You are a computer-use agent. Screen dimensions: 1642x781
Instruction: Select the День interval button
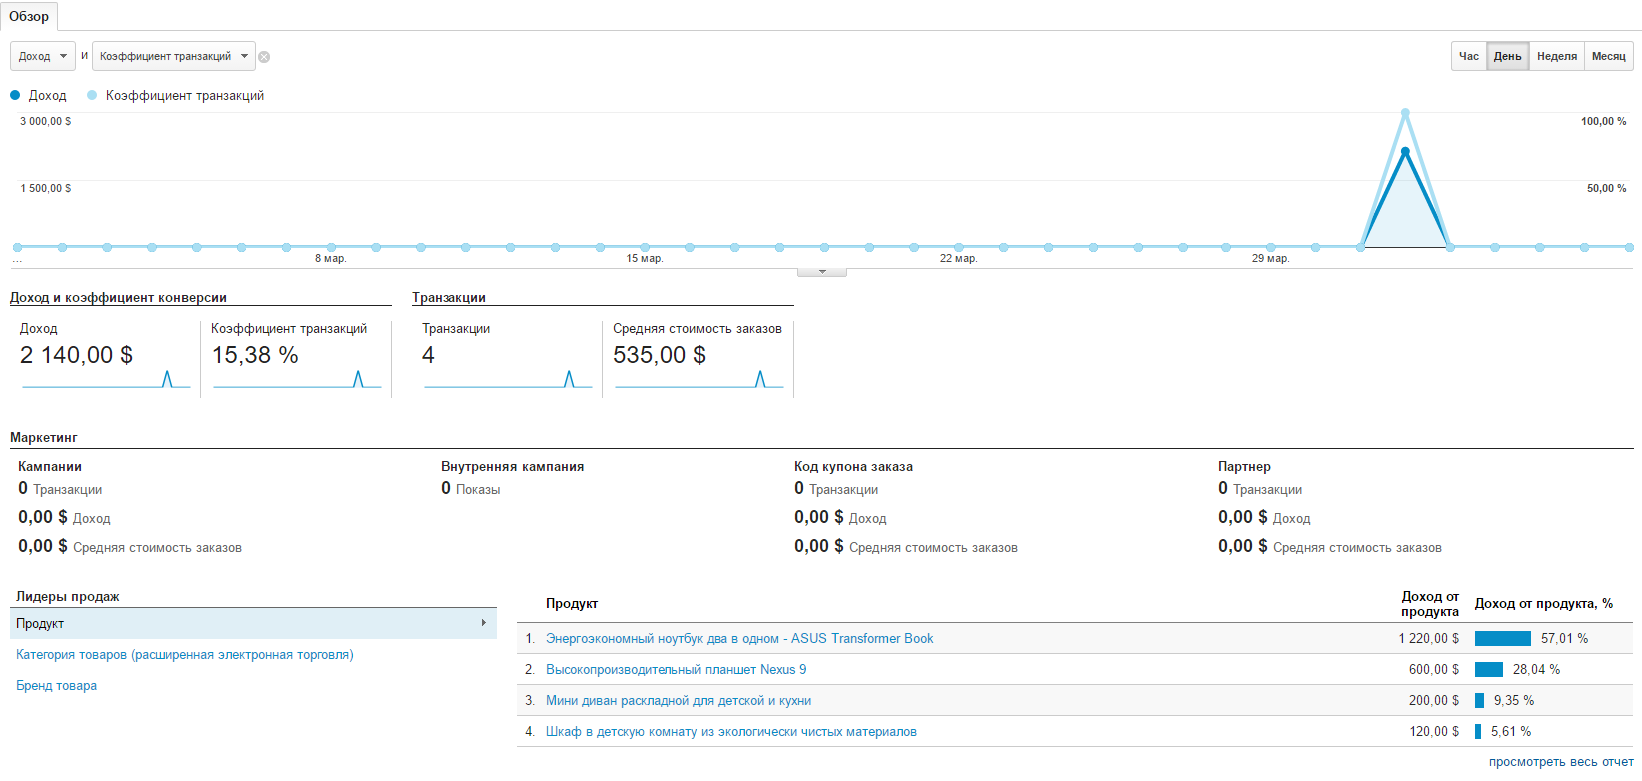(1508, 56)
